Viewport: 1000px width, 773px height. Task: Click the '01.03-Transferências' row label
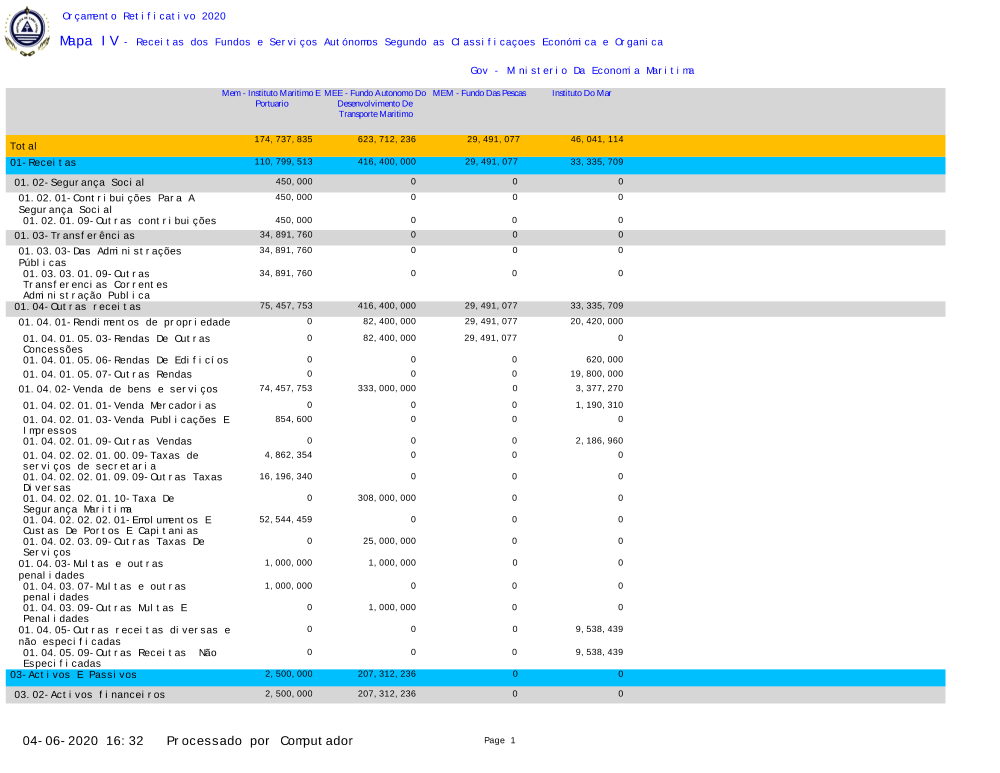[75, 236]
